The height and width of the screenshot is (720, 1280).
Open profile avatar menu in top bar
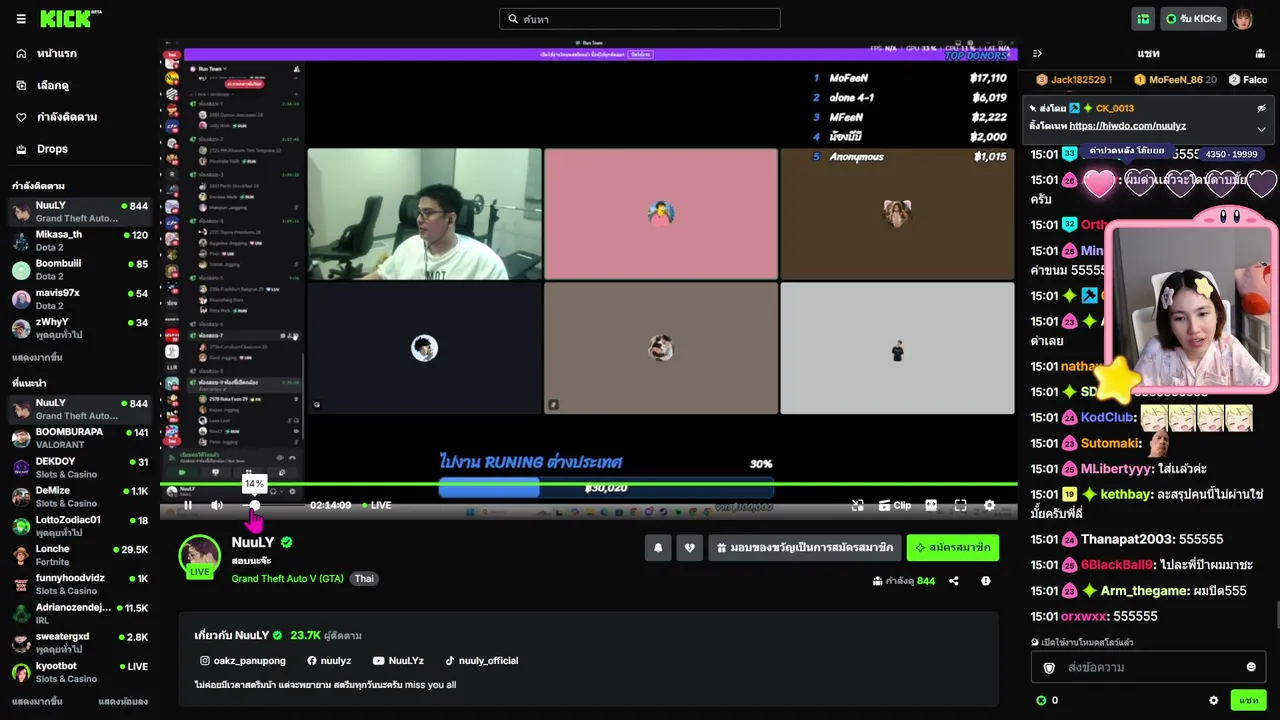pyautogui.click(x=1242, y=19)
